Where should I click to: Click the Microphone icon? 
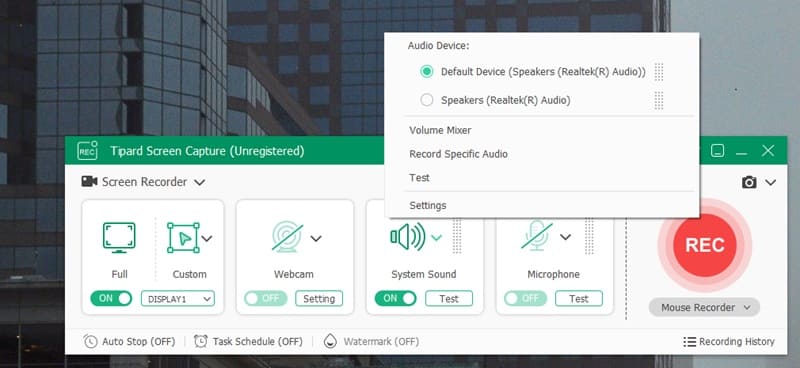click(x=537, y=235)
